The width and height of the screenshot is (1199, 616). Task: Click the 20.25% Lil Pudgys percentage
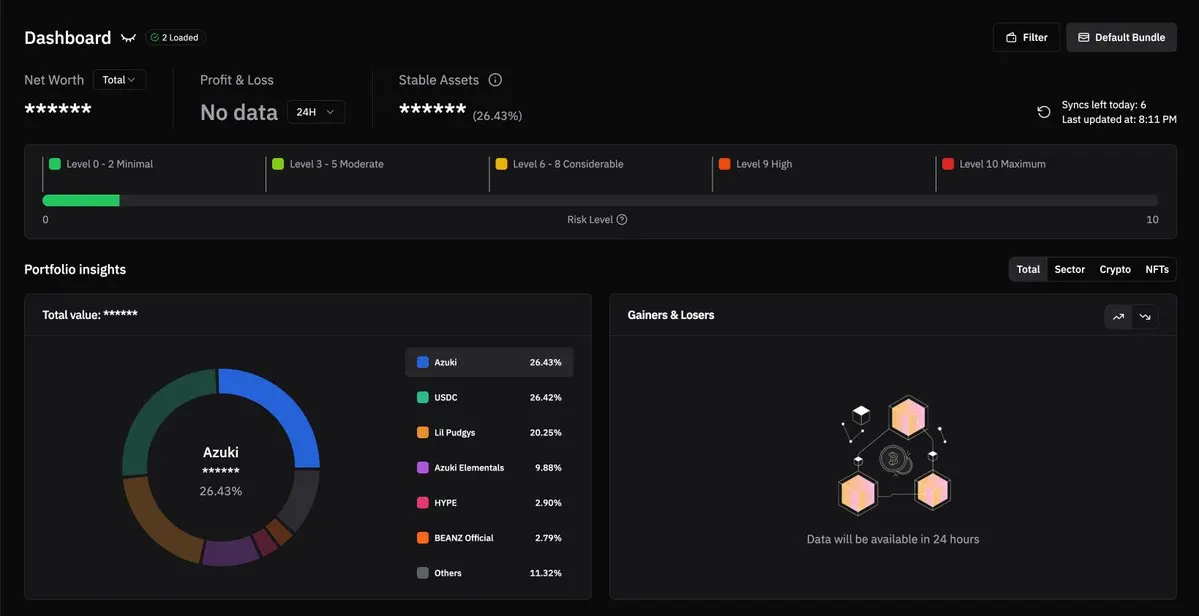point(545,433)
